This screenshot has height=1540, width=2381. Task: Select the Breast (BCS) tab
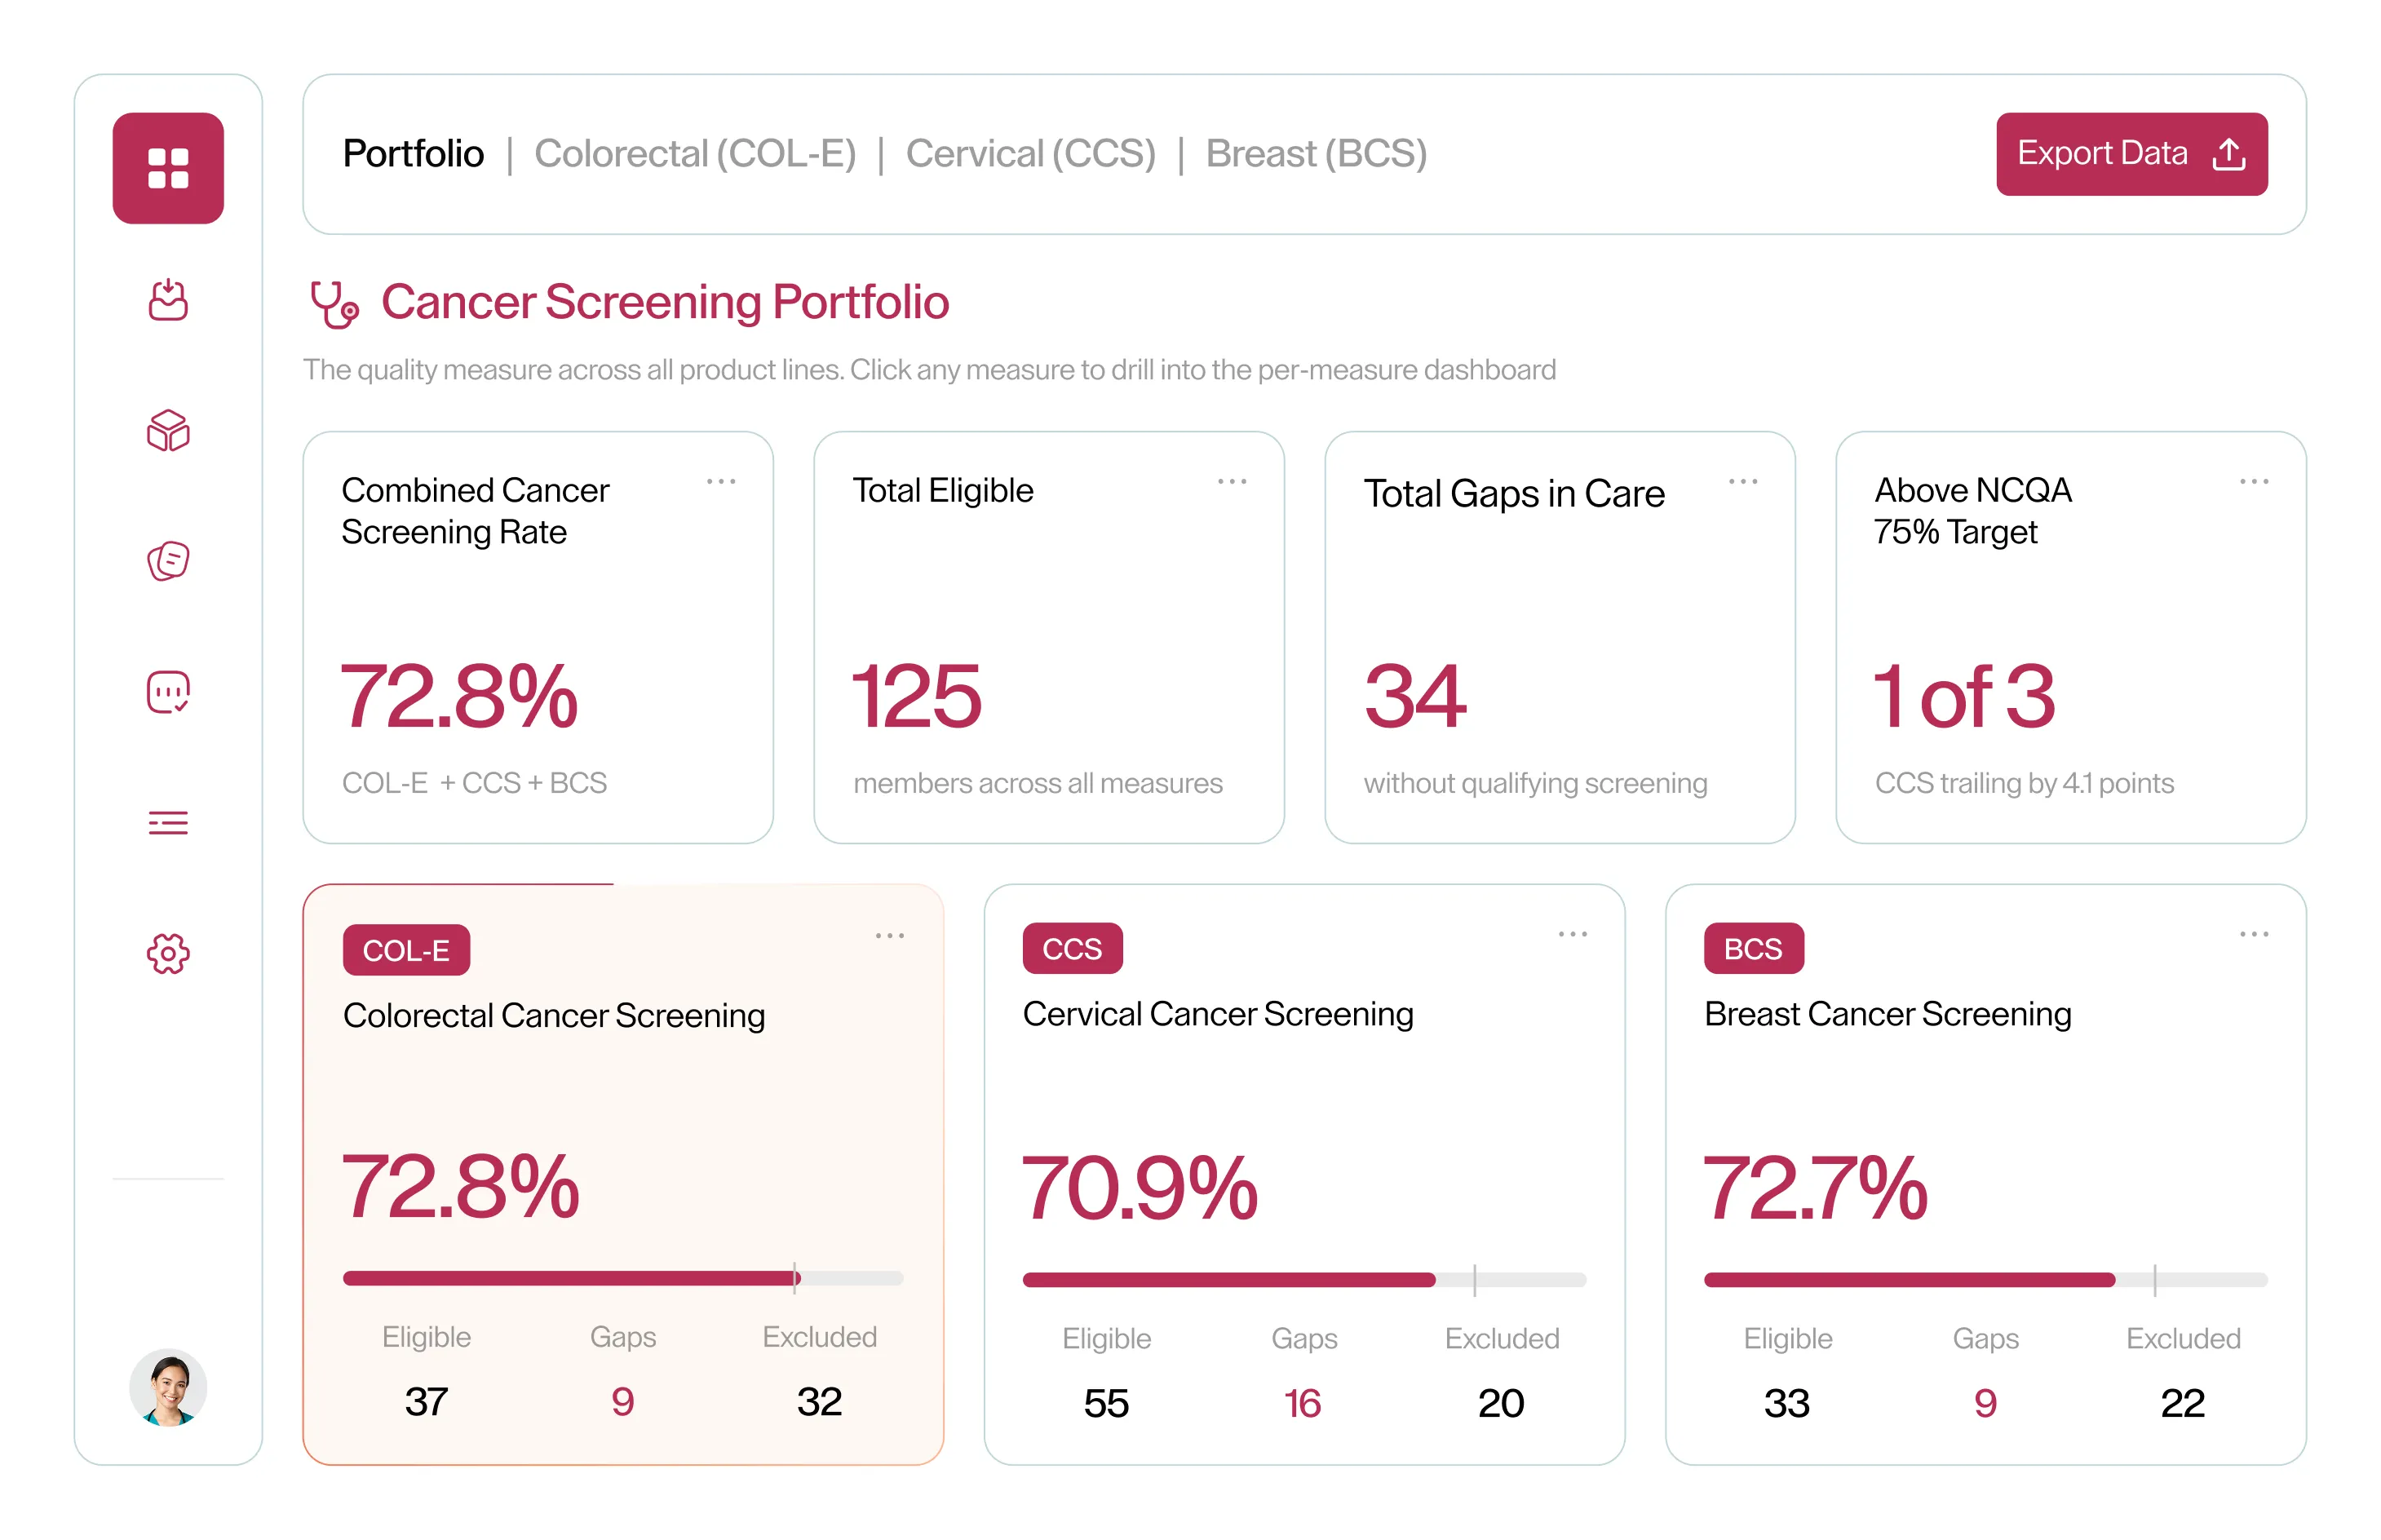tap(1316, 154)
